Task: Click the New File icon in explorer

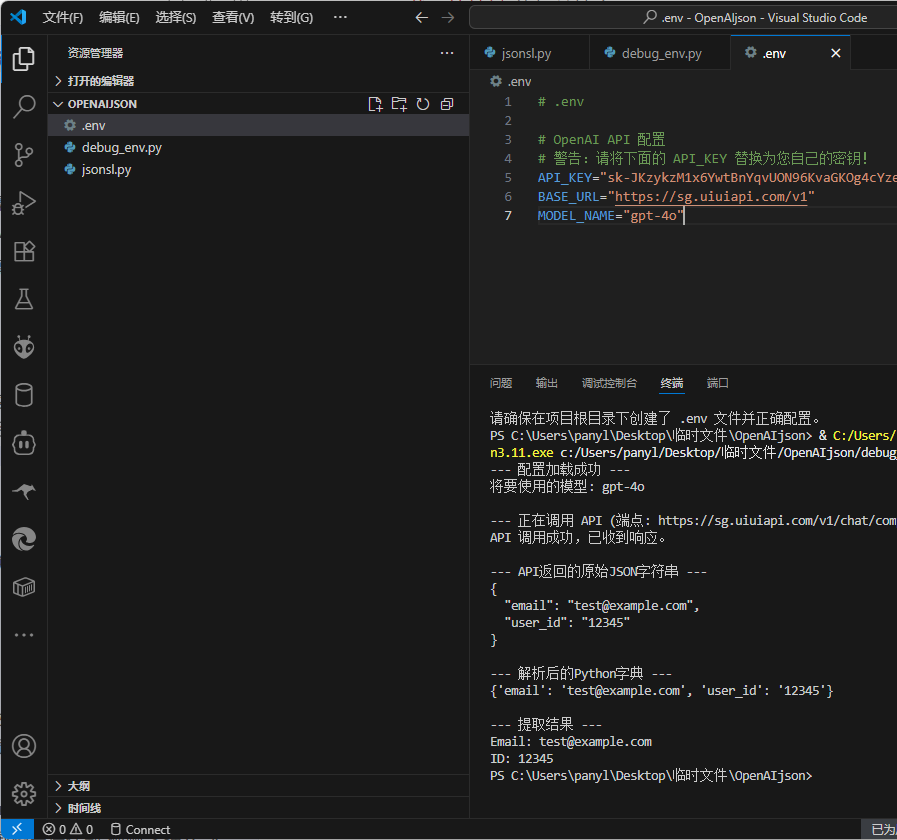Action: click(x=375, y=104)
